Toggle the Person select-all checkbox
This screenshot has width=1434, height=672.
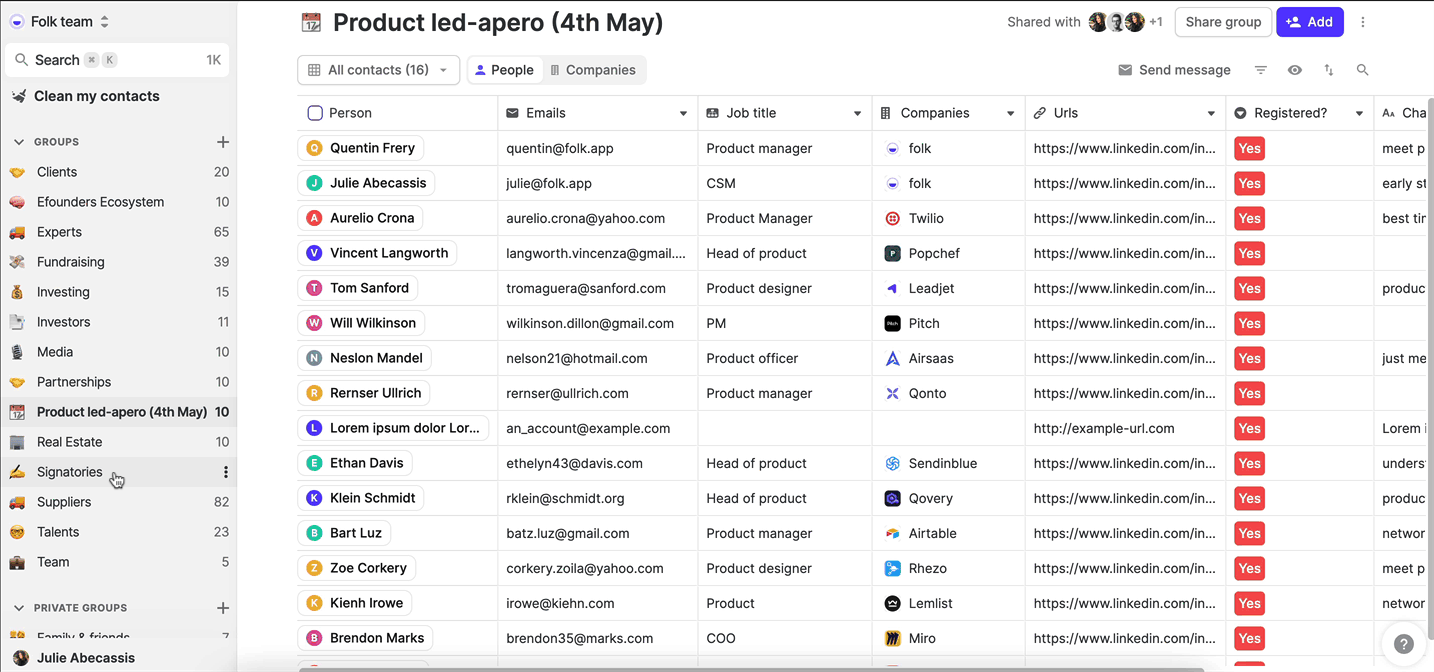pyautogui.click(x=315, y=113)
